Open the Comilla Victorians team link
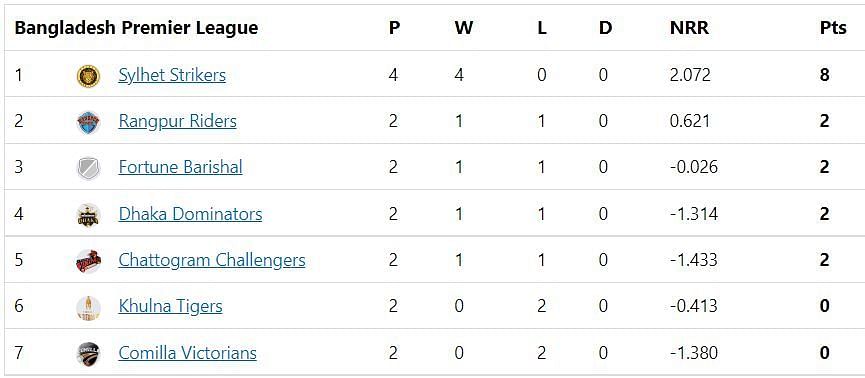 (x=188, y=353)
